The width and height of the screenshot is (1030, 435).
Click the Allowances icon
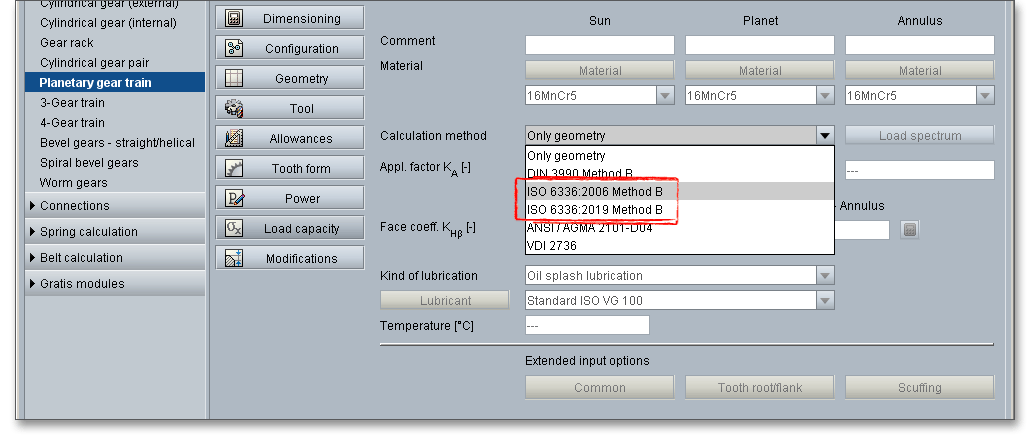click(235, 138)
